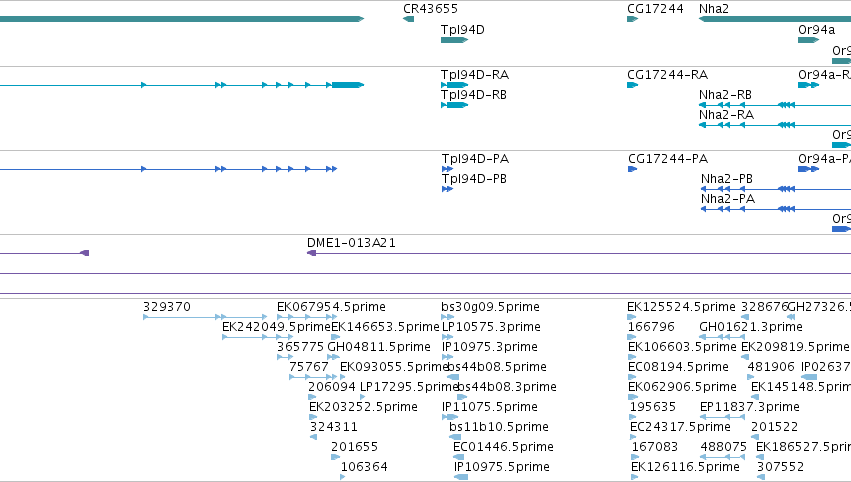Select the Tpl94D-PA protein label

(475, 159)
